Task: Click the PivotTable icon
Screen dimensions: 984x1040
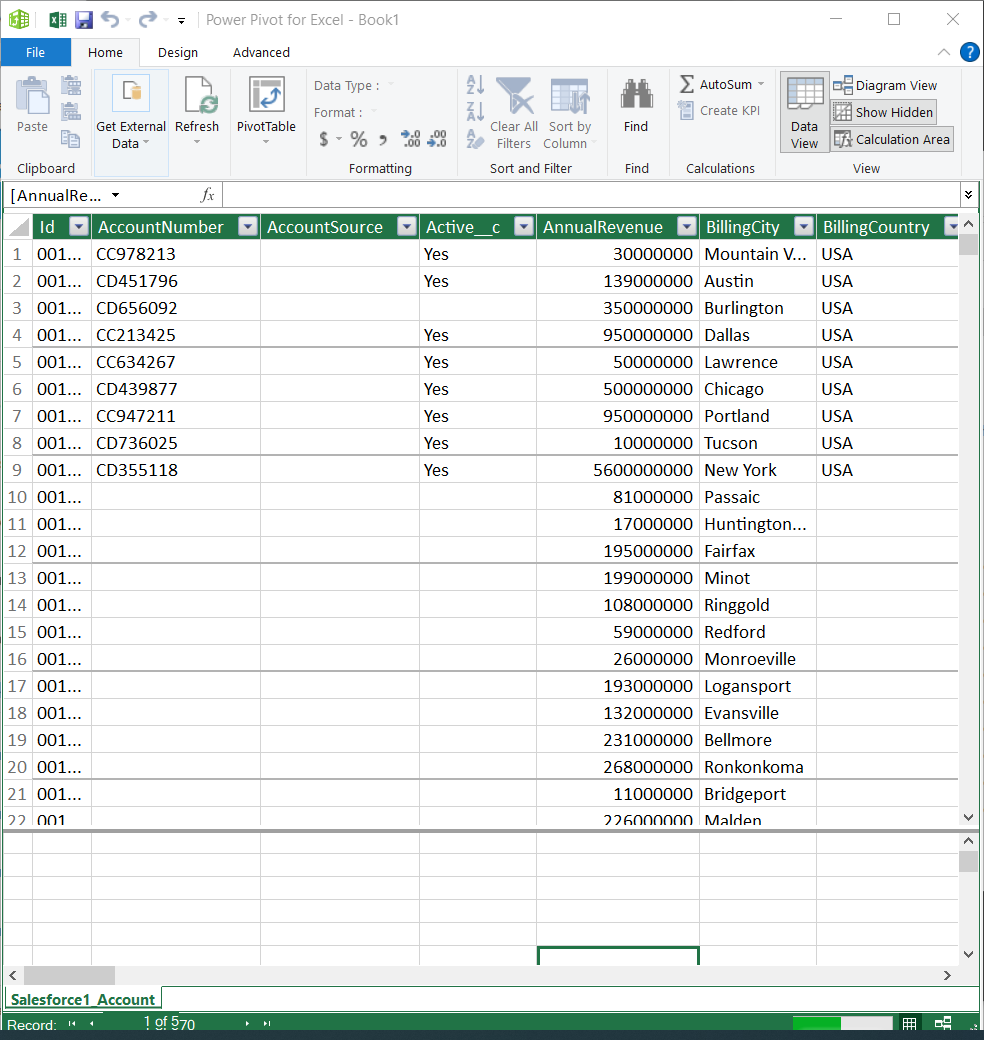Action: [x=267, y=94]
